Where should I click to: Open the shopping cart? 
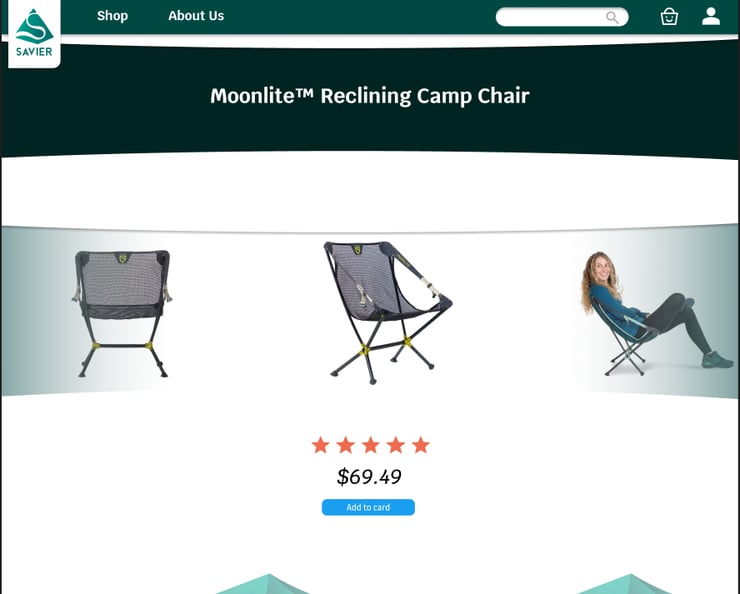(x=669, y=16)
